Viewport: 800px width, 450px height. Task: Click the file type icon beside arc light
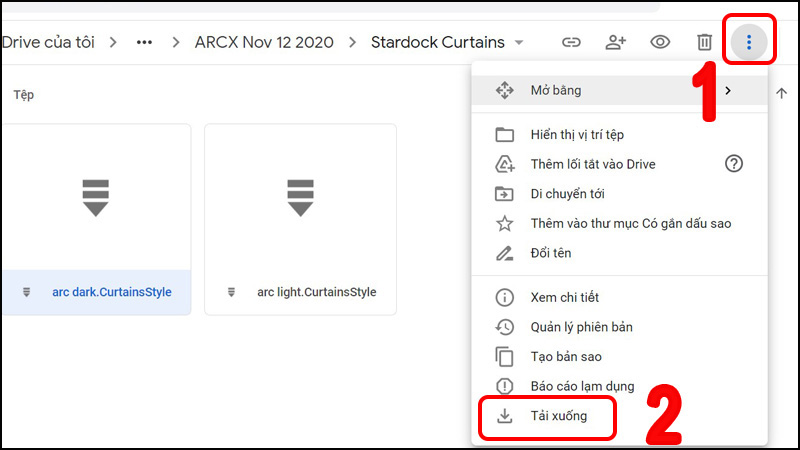coord(231,292)
